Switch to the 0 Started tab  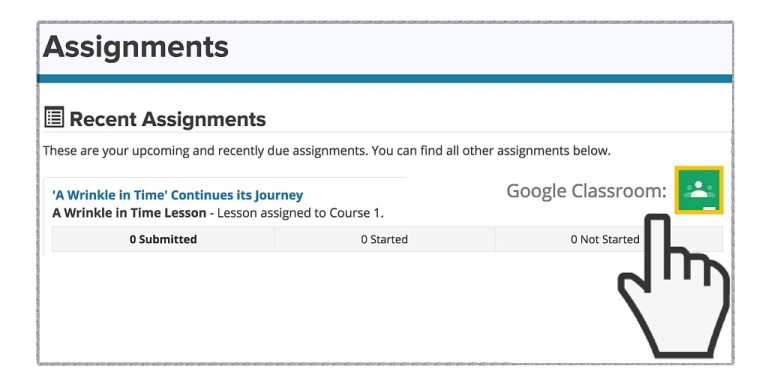point(384,239)
